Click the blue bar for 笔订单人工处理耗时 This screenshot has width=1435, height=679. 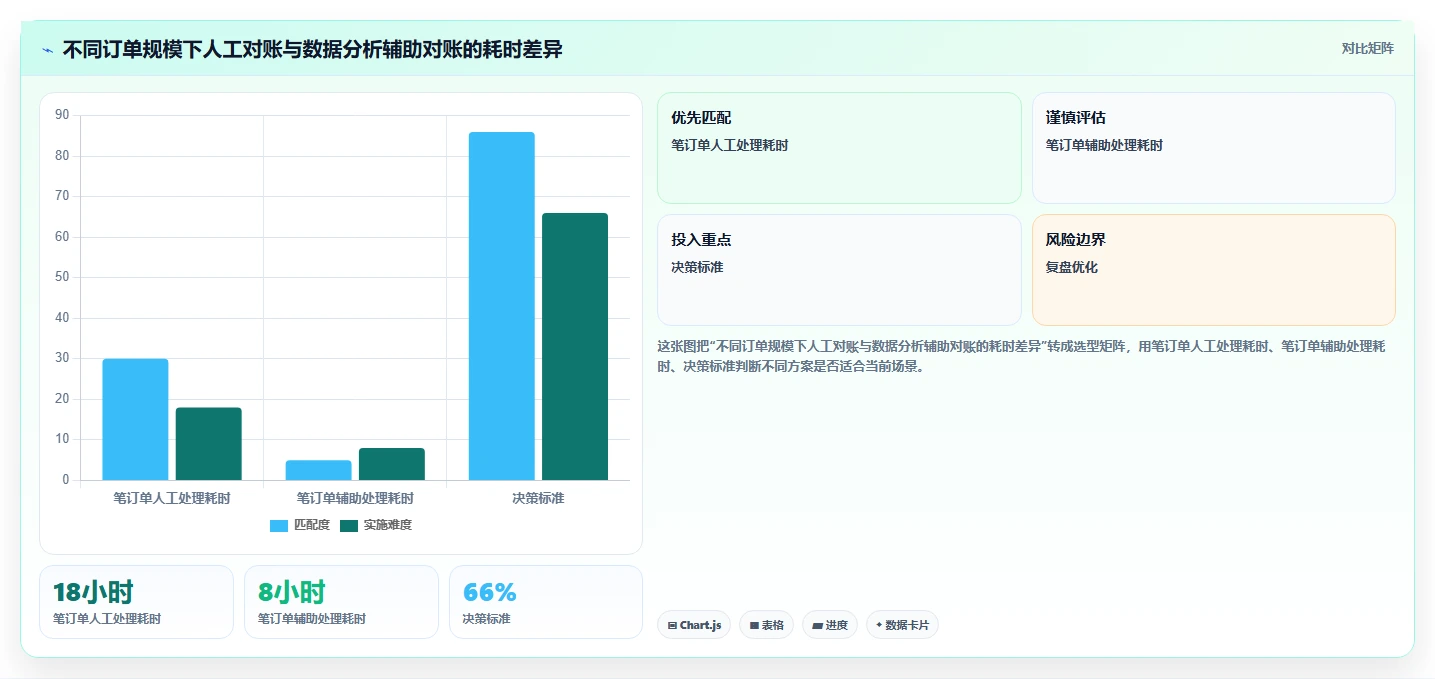pos(135,419)
